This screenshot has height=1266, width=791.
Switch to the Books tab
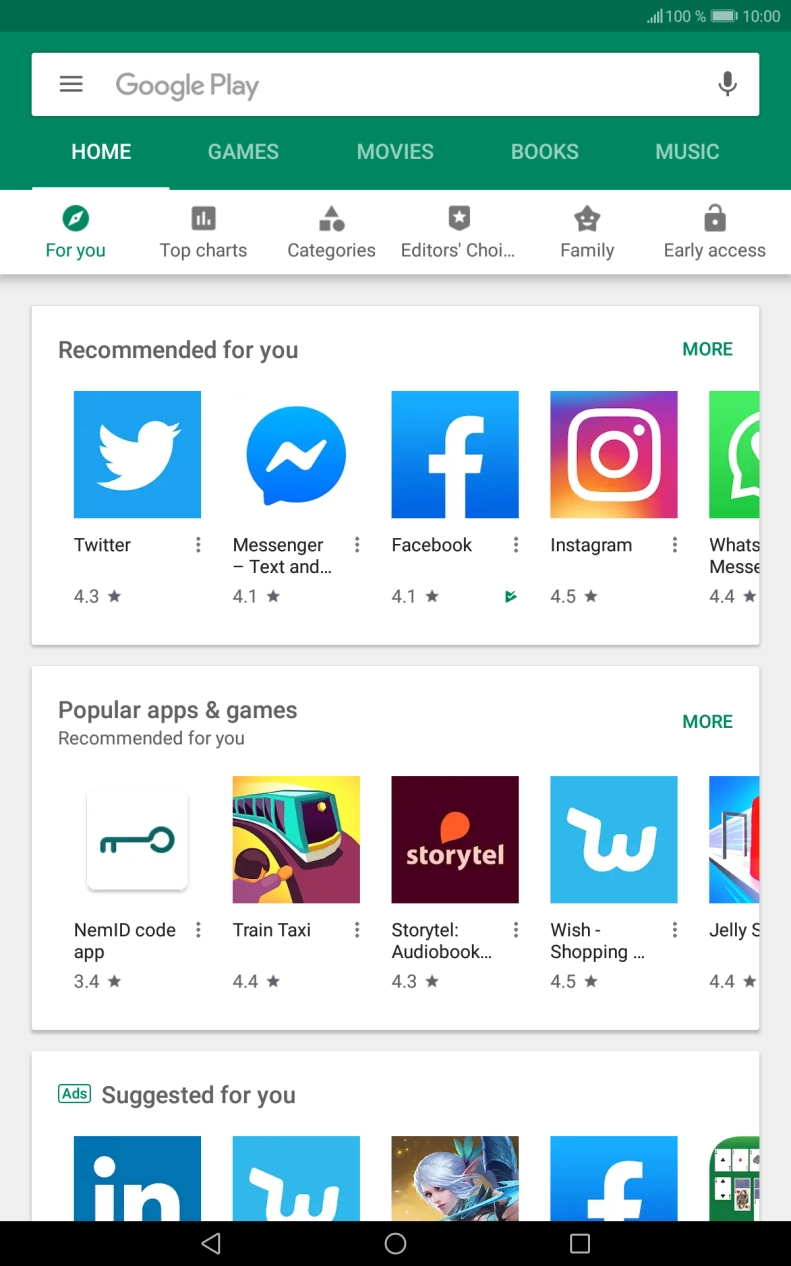[x=544, y=152]
